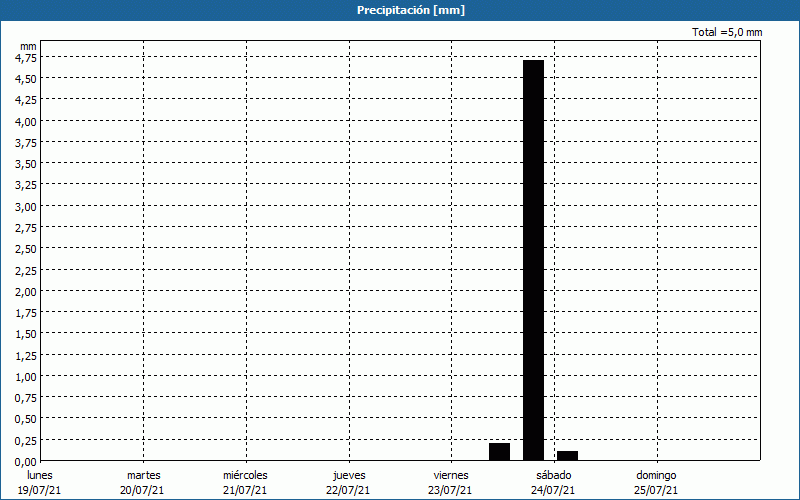Select the jueves day label
The width and height of the screenshot is (800, 500).
(x=349, y=475)
